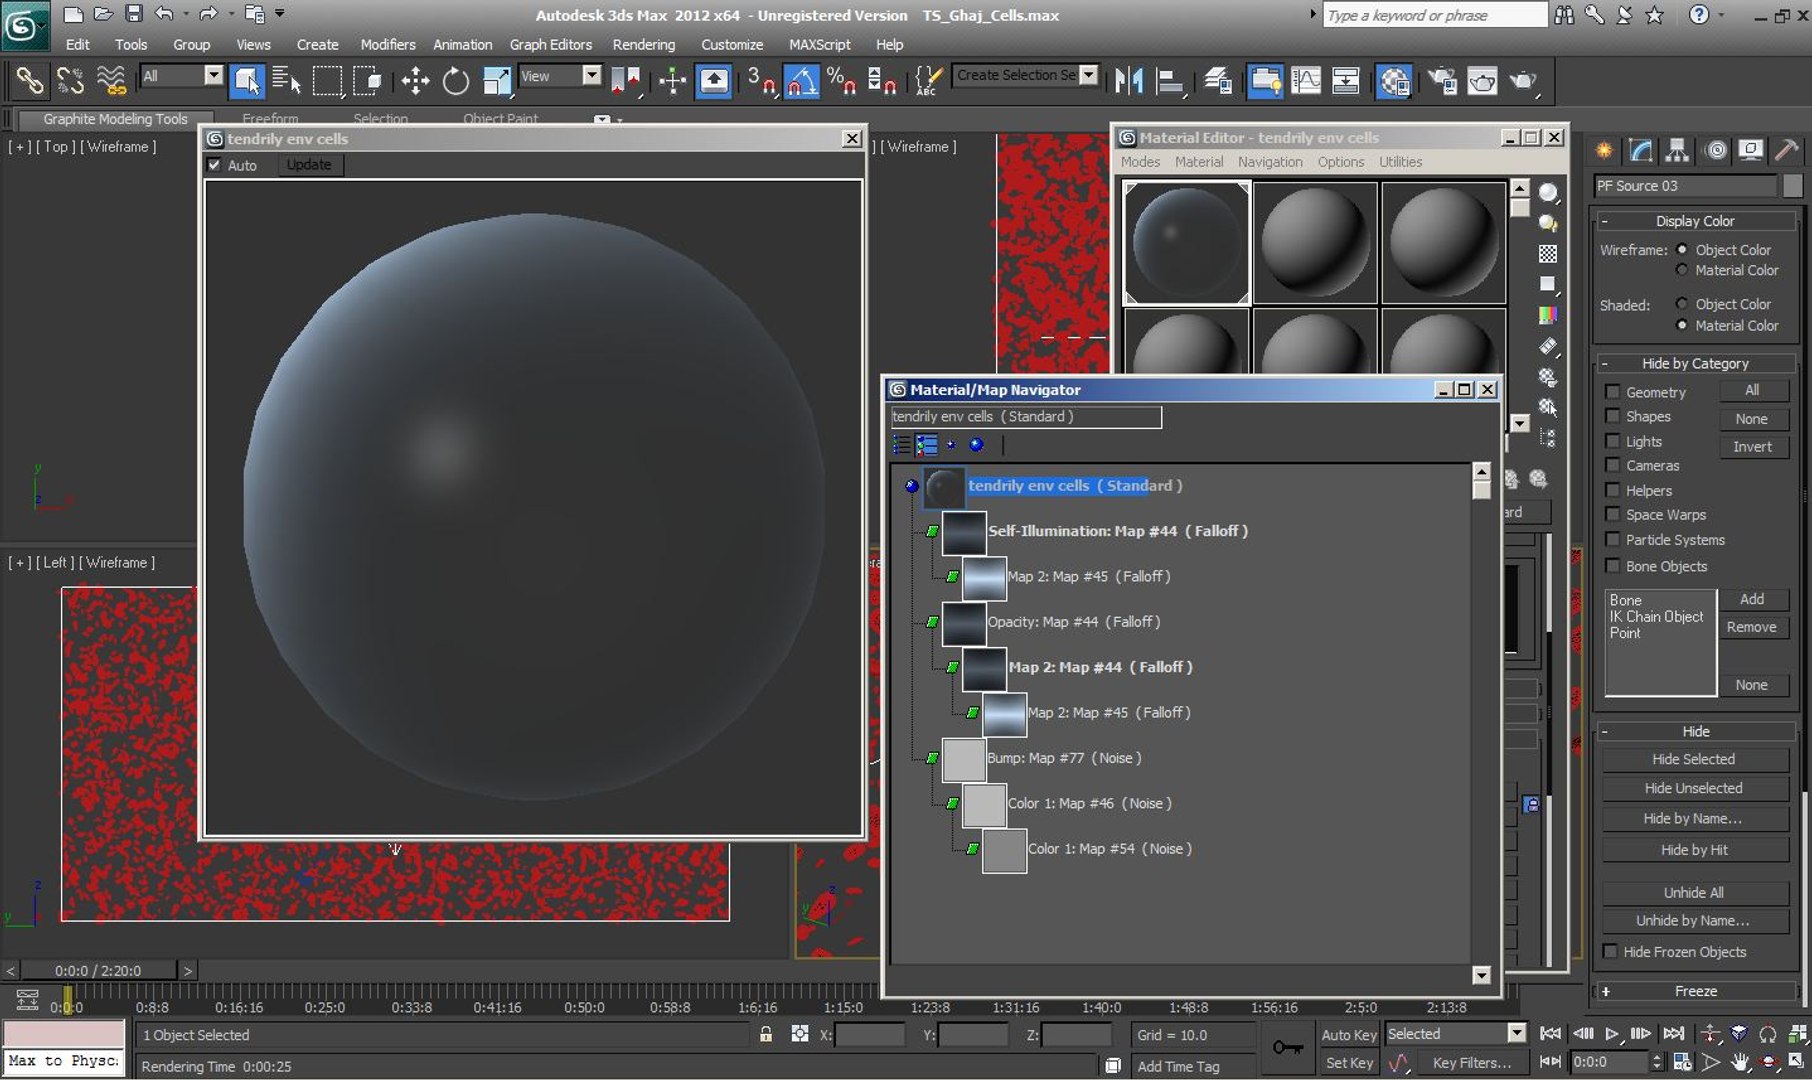Check the Geometry hide category box
This screenshot has height=1080, width=1812.
tap(1612, 392)
